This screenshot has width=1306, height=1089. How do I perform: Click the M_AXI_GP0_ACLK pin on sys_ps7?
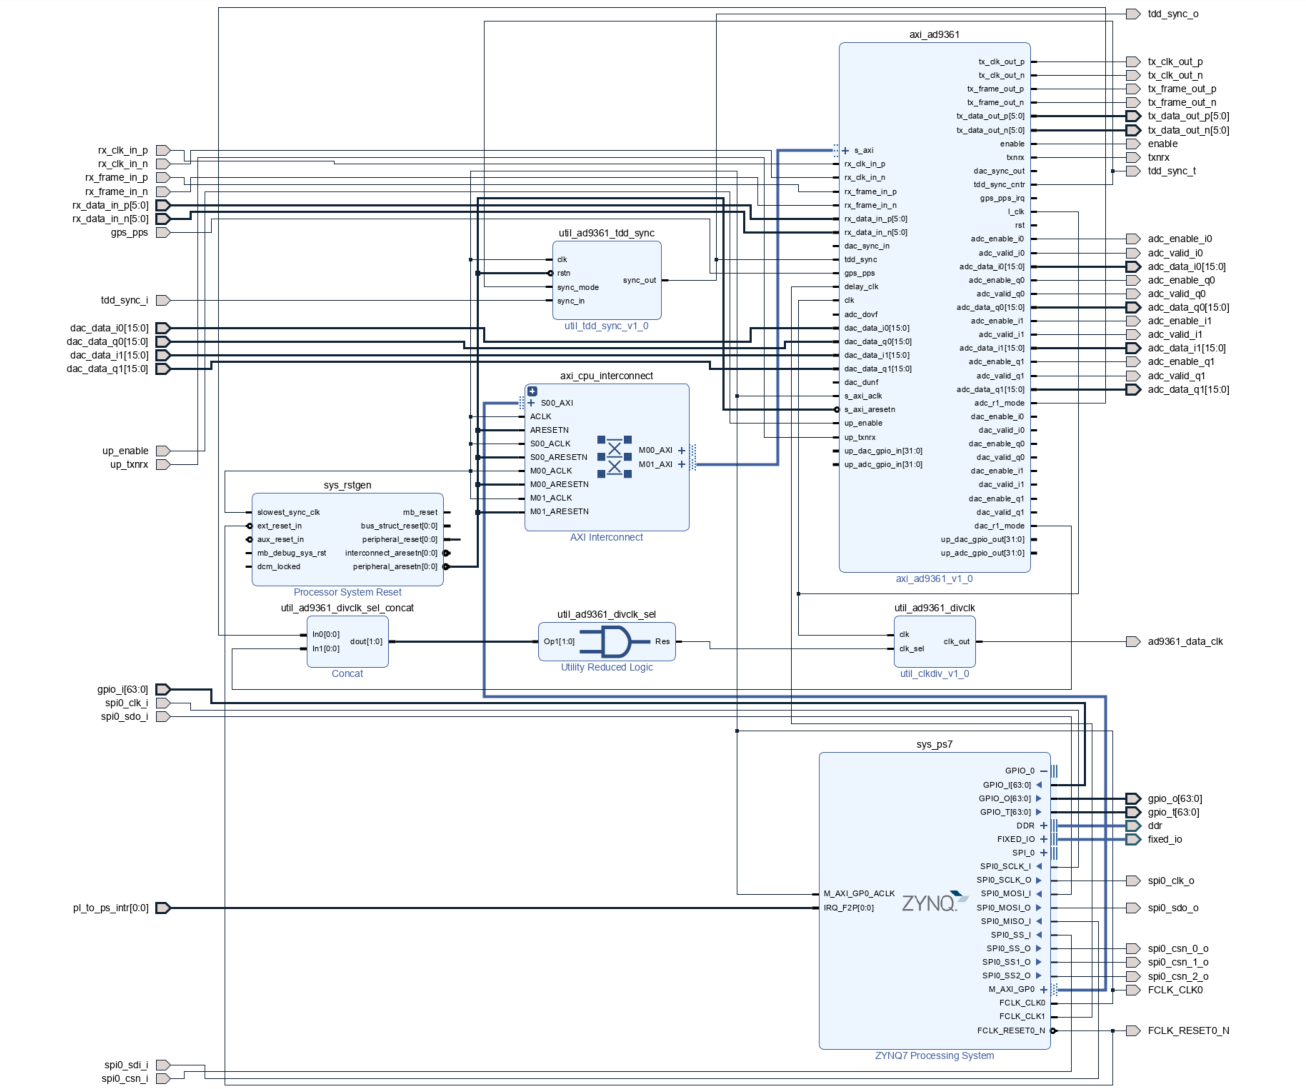[859, 894]
